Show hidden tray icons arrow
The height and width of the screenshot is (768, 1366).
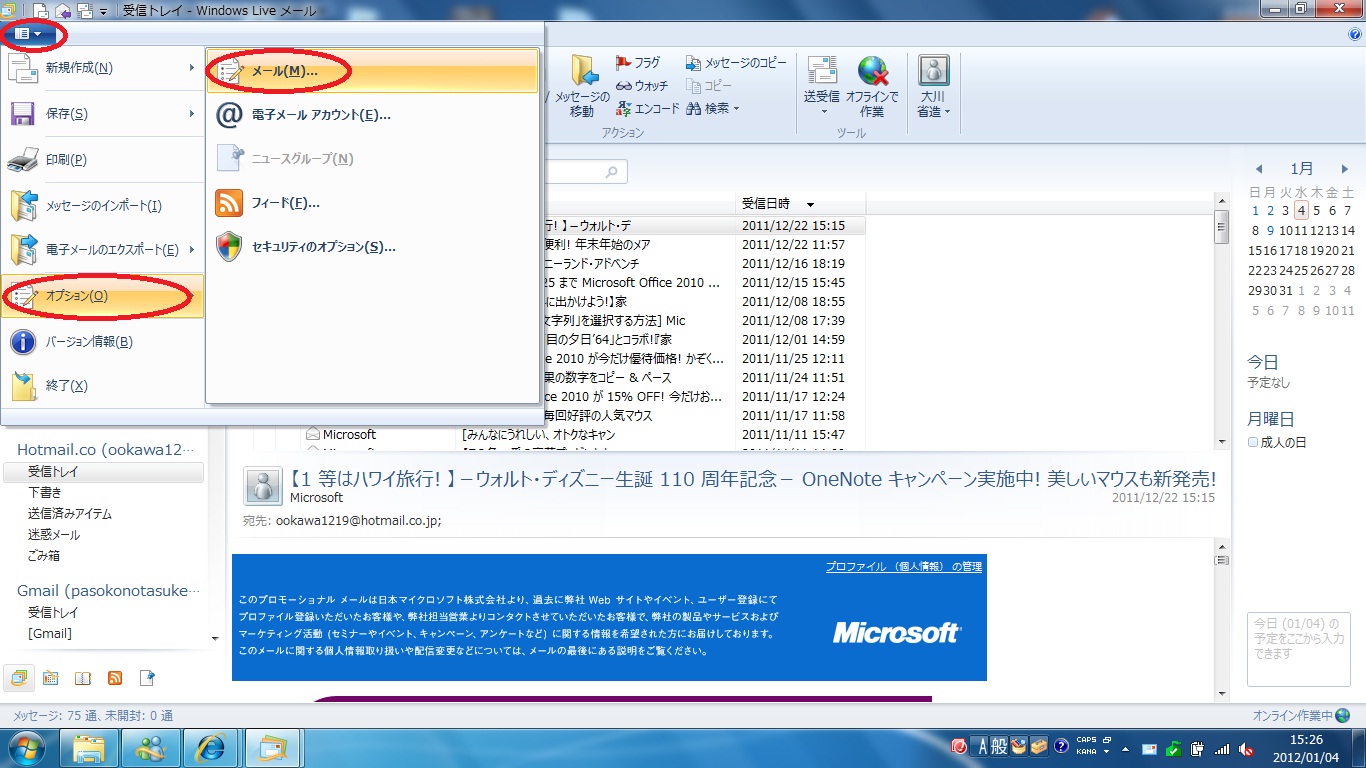click(1126, 748)
